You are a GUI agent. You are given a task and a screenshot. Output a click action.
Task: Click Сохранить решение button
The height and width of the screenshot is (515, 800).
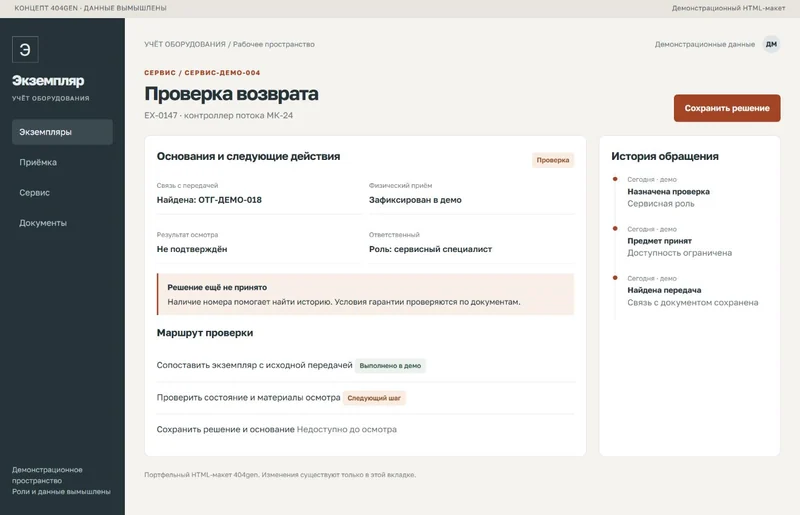(x=727, y=108)
